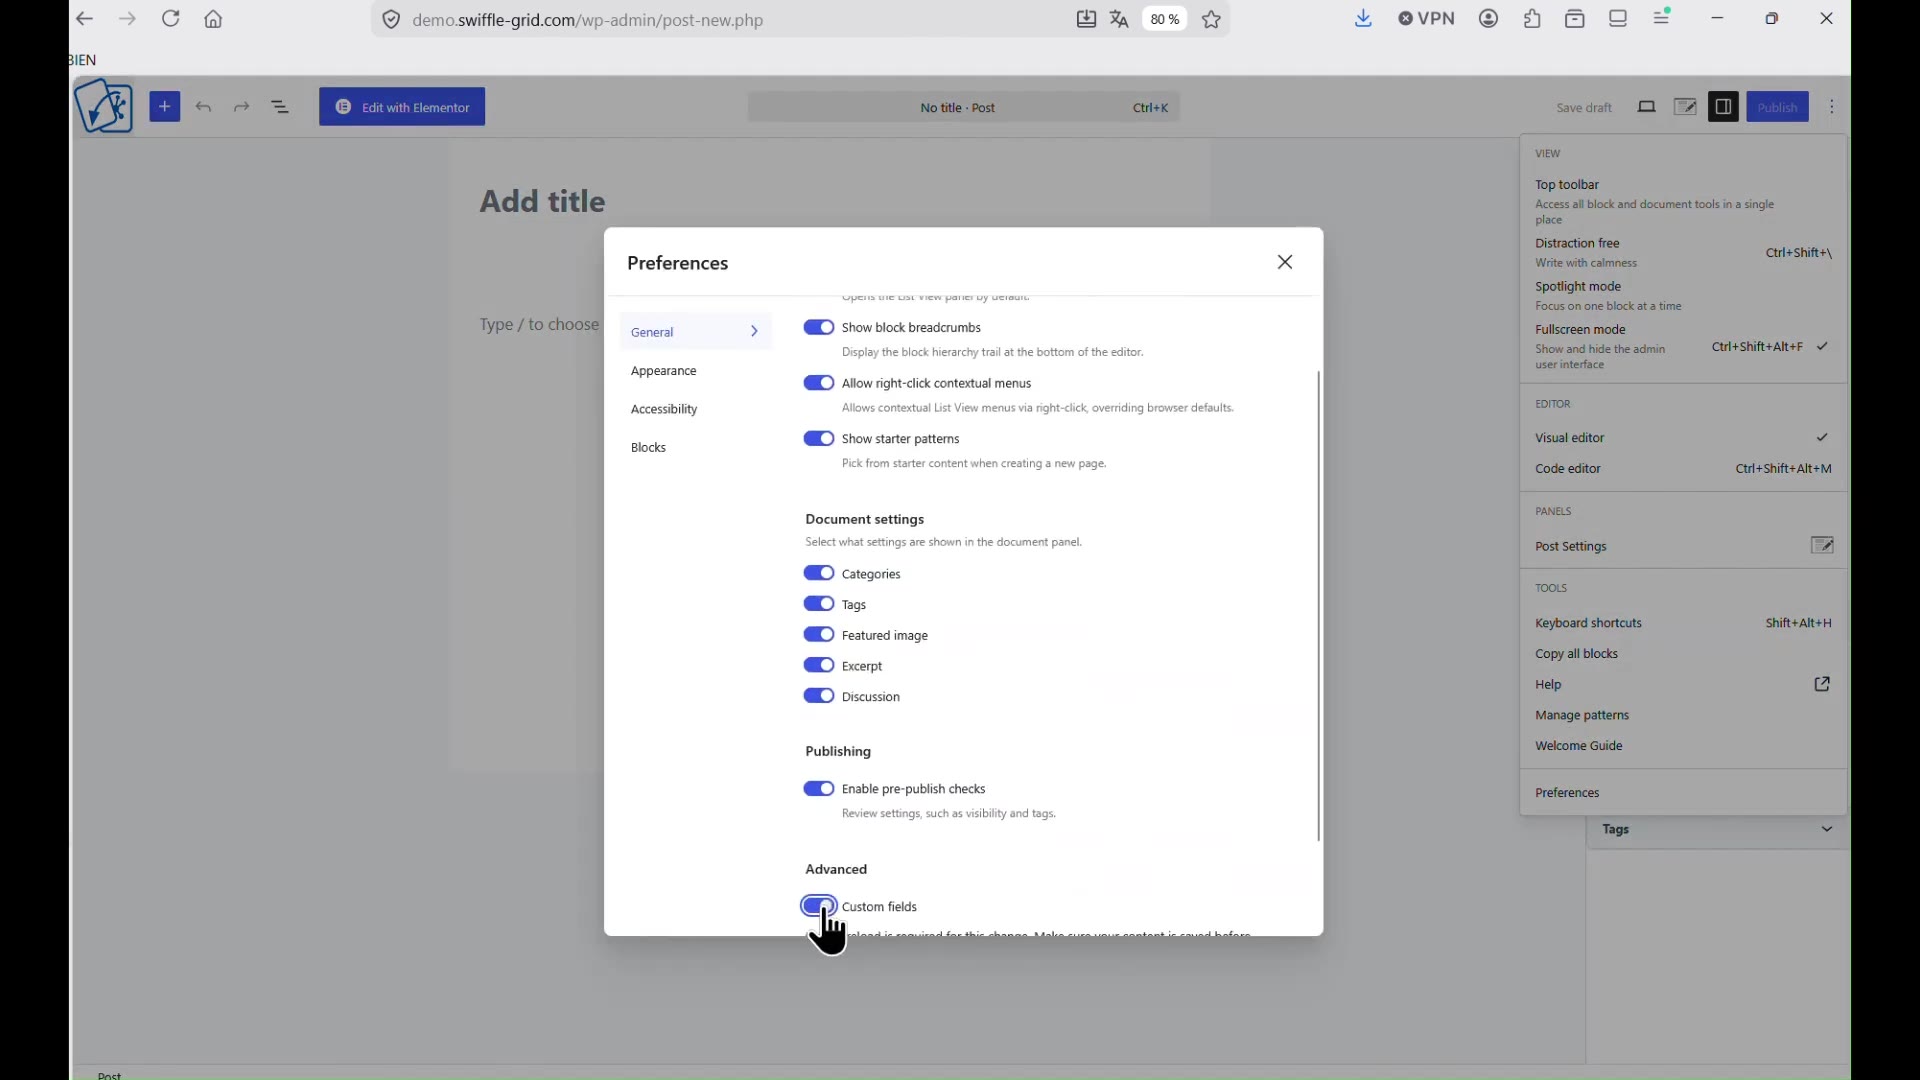
Task: Toggle Custom fields switch
Action: [819, 907]
